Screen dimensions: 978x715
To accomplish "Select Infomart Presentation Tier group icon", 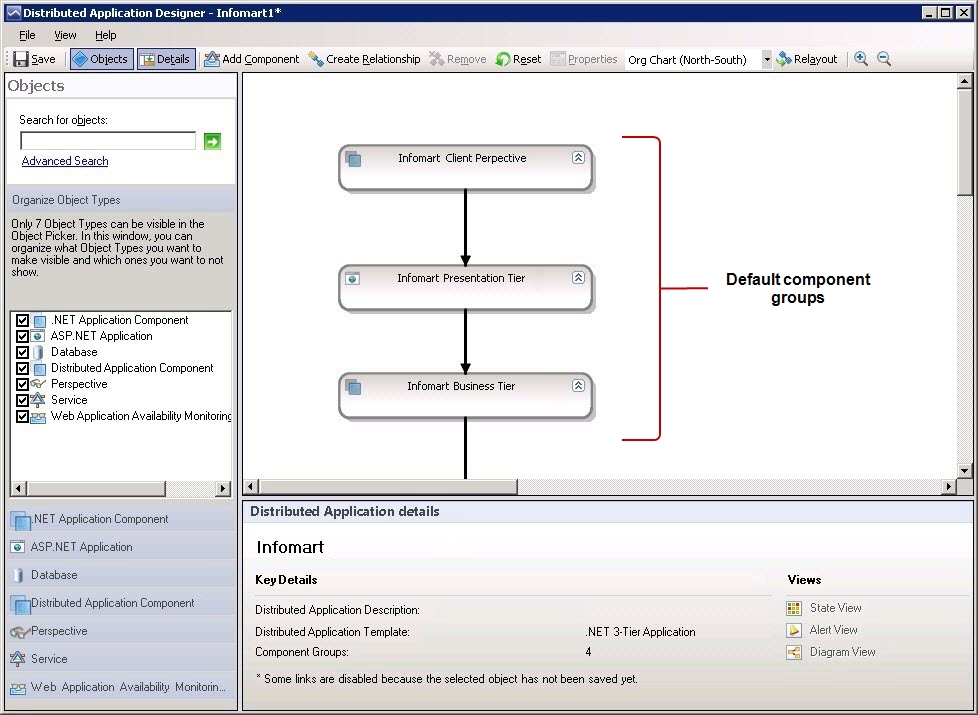I will (x=352, y=278).
